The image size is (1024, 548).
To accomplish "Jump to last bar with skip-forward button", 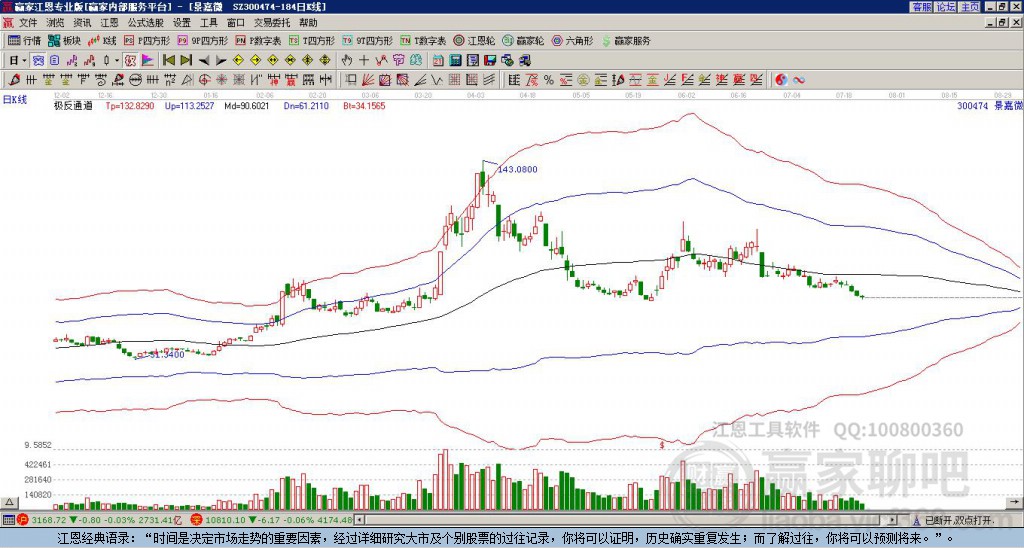I will coord(186,61).
